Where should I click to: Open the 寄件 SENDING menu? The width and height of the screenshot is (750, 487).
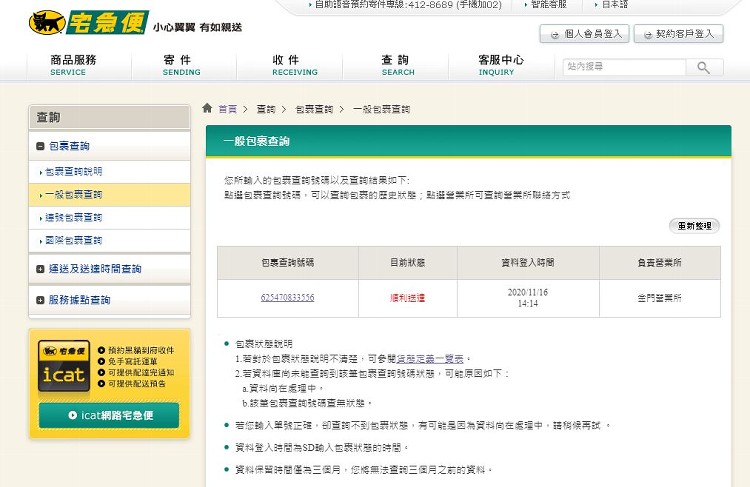pyautogui.click(x=181, y=66)
